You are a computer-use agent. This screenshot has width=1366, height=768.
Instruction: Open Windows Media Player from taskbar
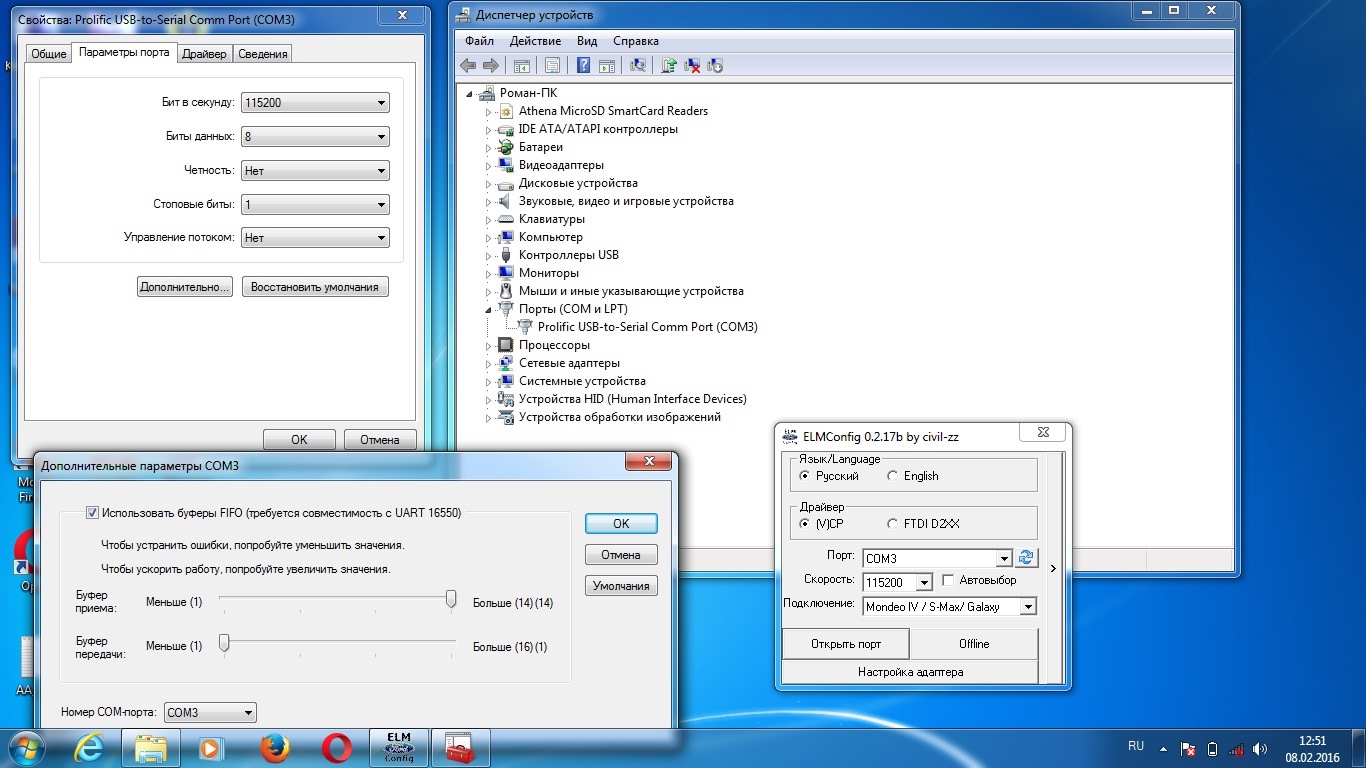click(x=211, y=747)
